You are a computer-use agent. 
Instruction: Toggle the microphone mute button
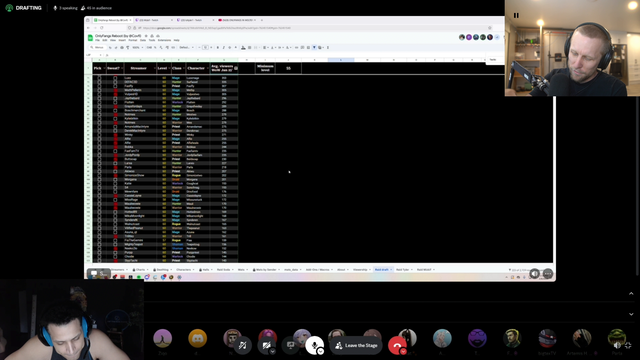(x=314, y=346)
